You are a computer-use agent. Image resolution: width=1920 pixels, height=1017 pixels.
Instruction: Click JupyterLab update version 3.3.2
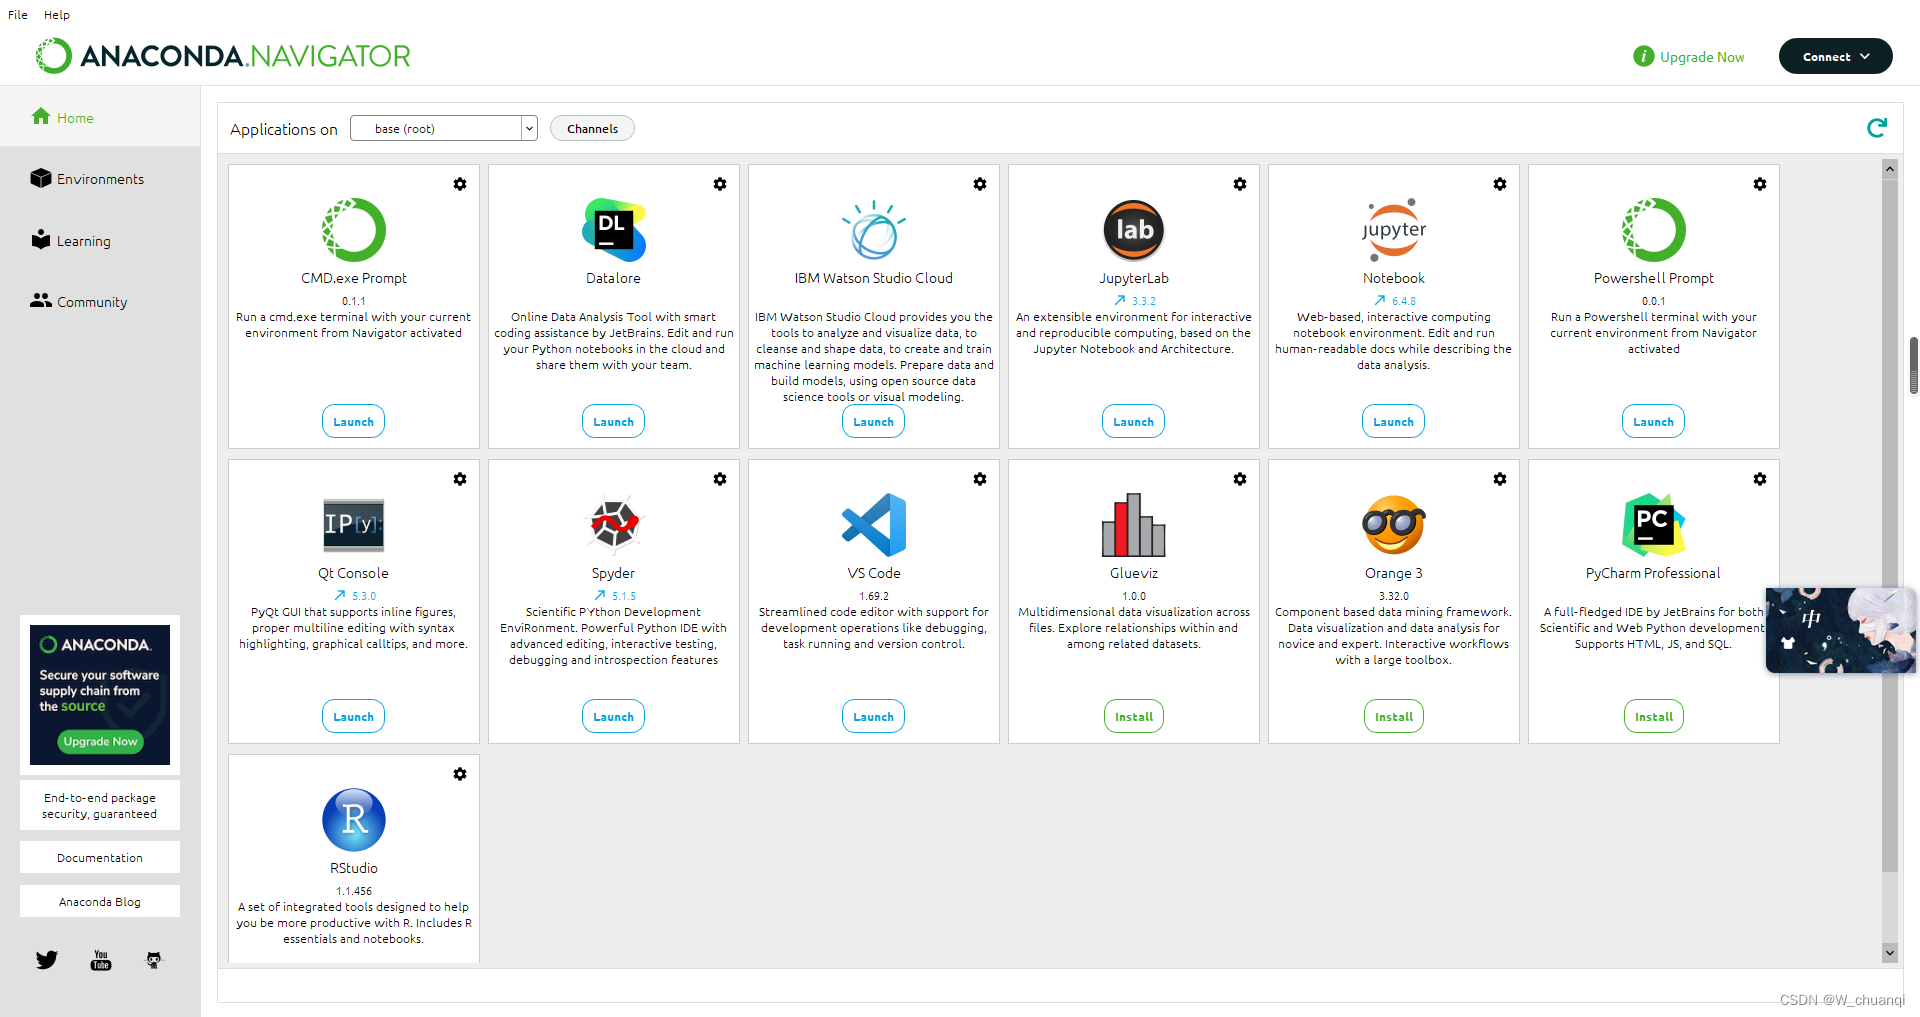pyautogui.click(x=1135, y=300)
